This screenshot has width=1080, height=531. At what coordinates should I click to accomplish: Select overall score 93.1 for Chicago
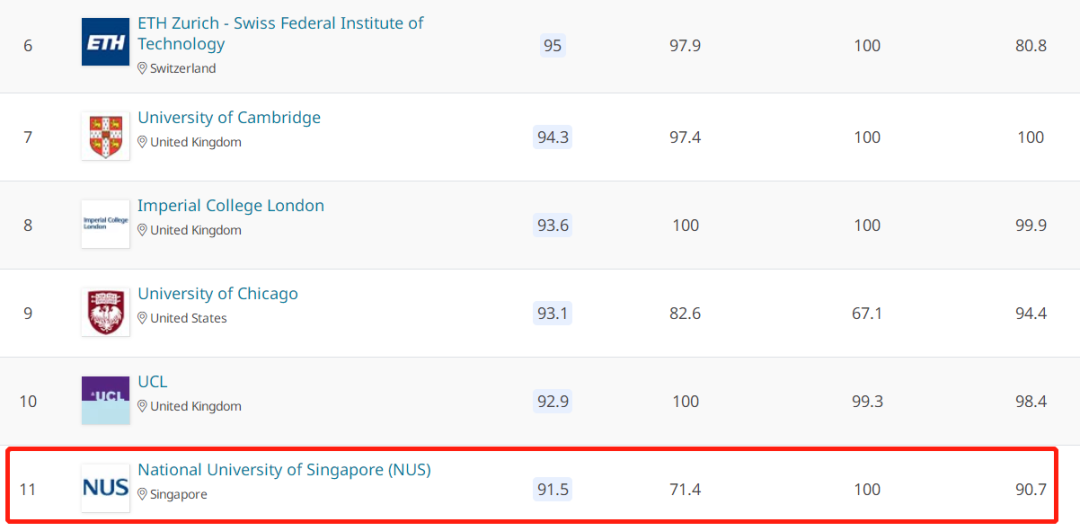552,313
